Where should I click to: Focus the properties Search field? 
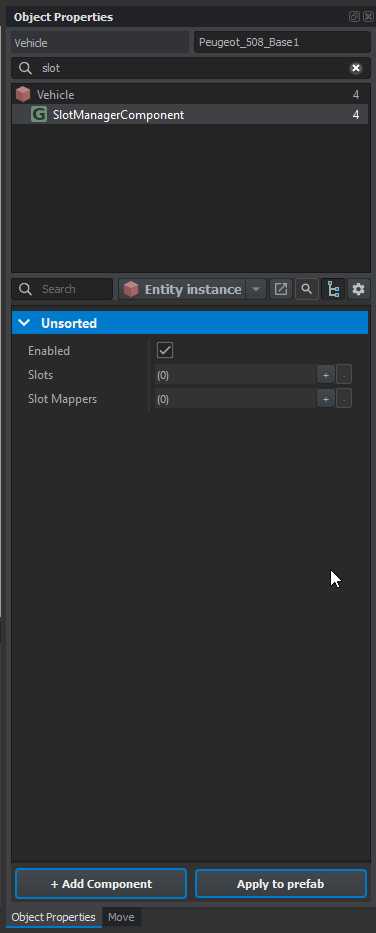62,289
